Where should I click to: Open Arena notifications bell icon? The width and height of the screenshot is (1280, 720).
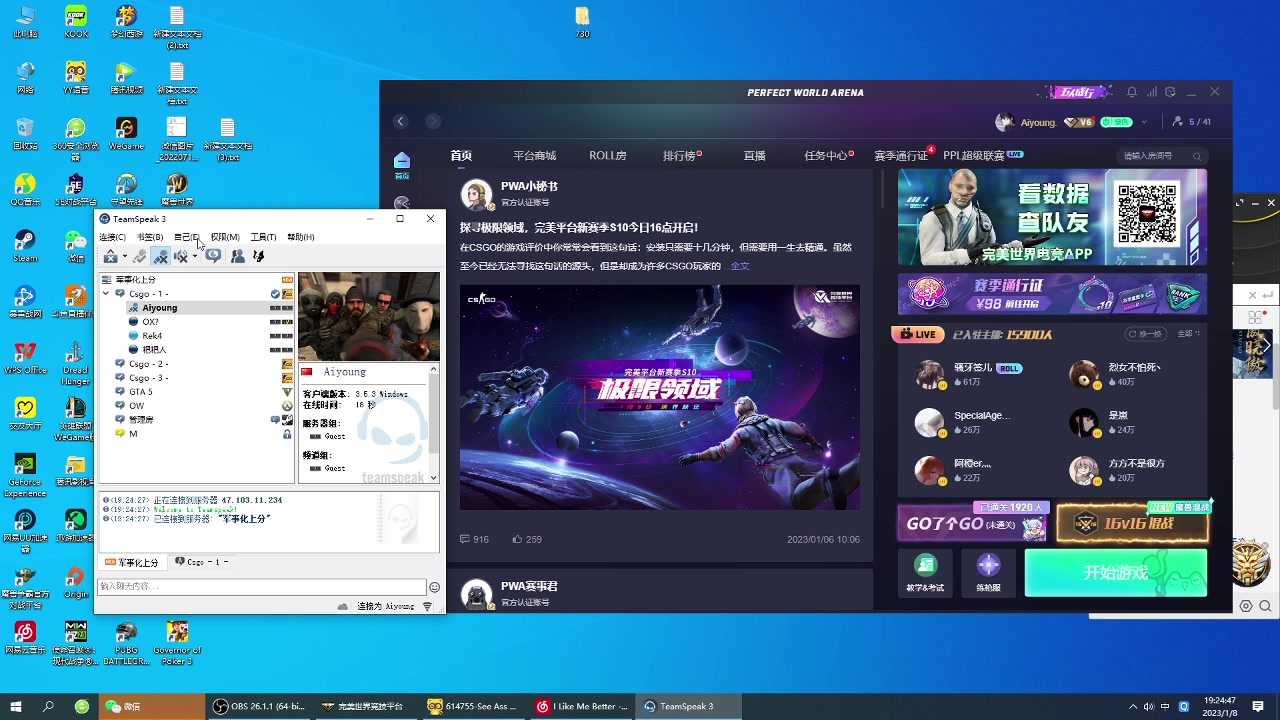click(1132, 92)
